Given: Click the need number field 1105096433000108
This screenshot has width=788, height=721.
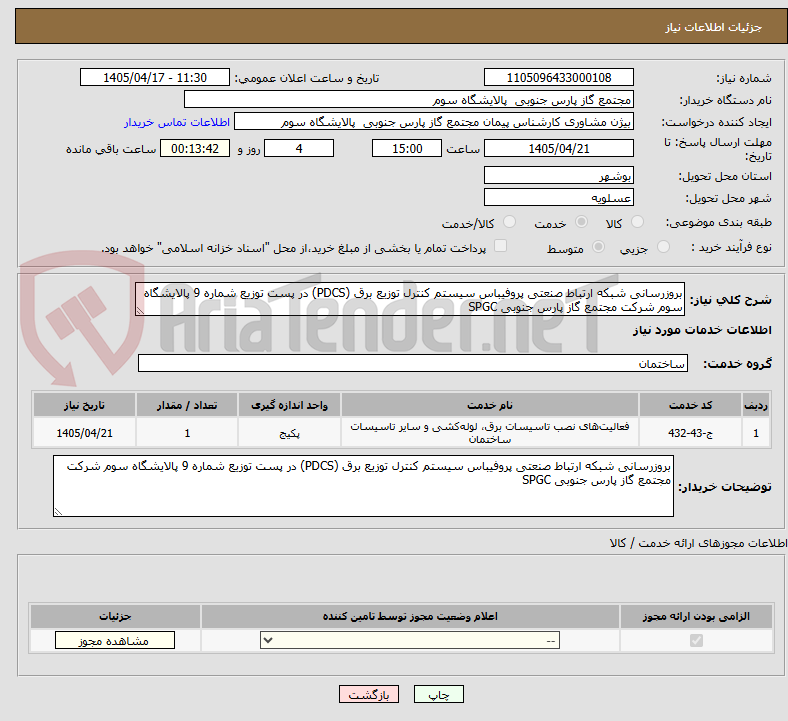Looking at the screenshot, I should (x=558, y=77).
